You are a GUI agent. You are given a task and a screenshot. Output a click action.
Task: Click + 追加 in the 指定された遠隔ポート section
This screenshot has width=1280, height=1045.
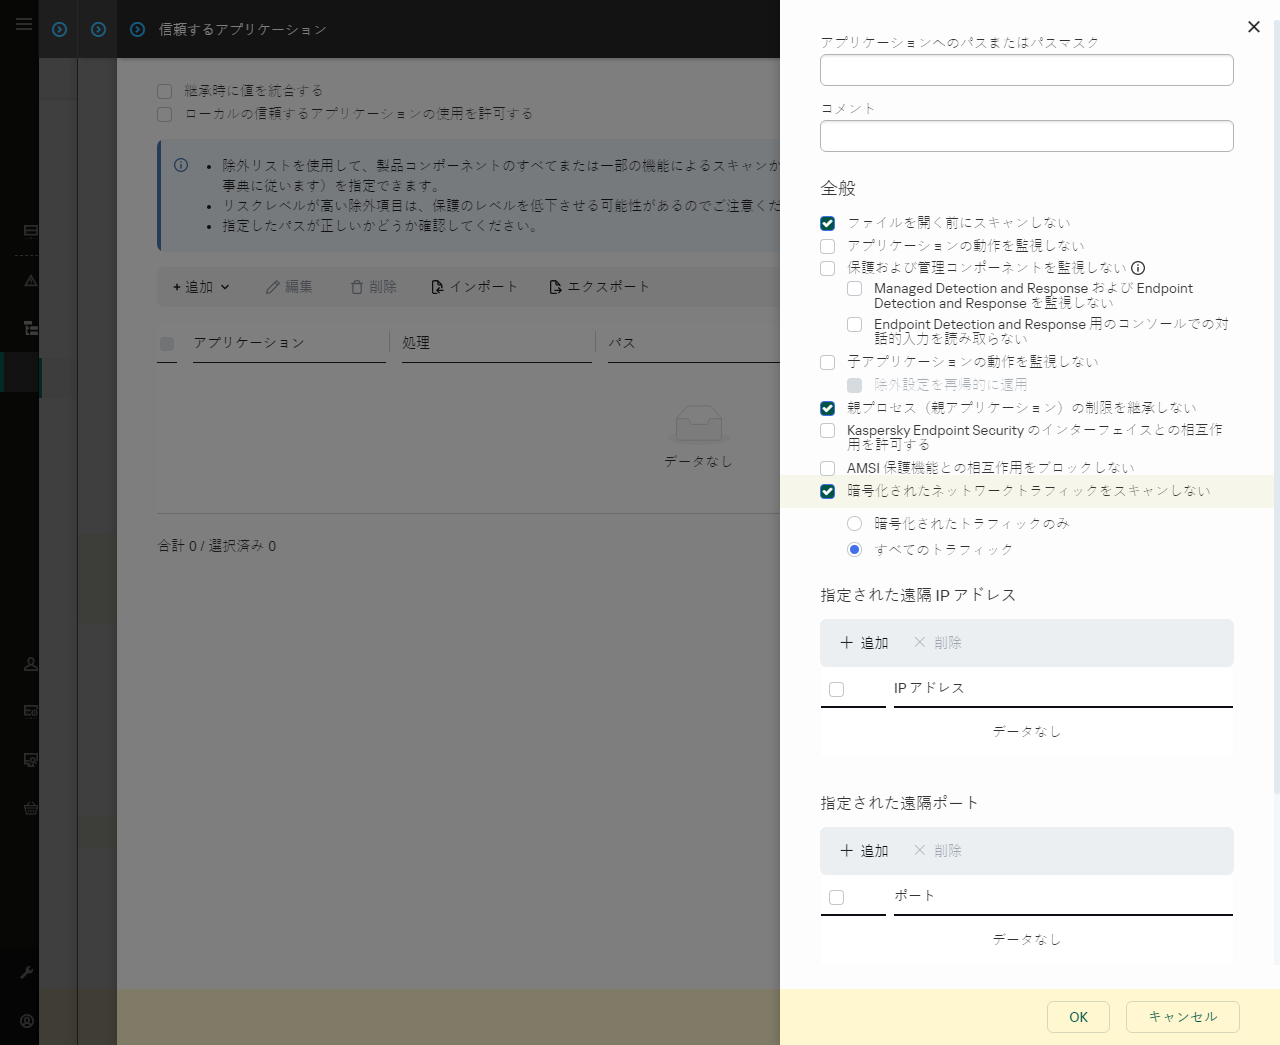click(864, 850)
